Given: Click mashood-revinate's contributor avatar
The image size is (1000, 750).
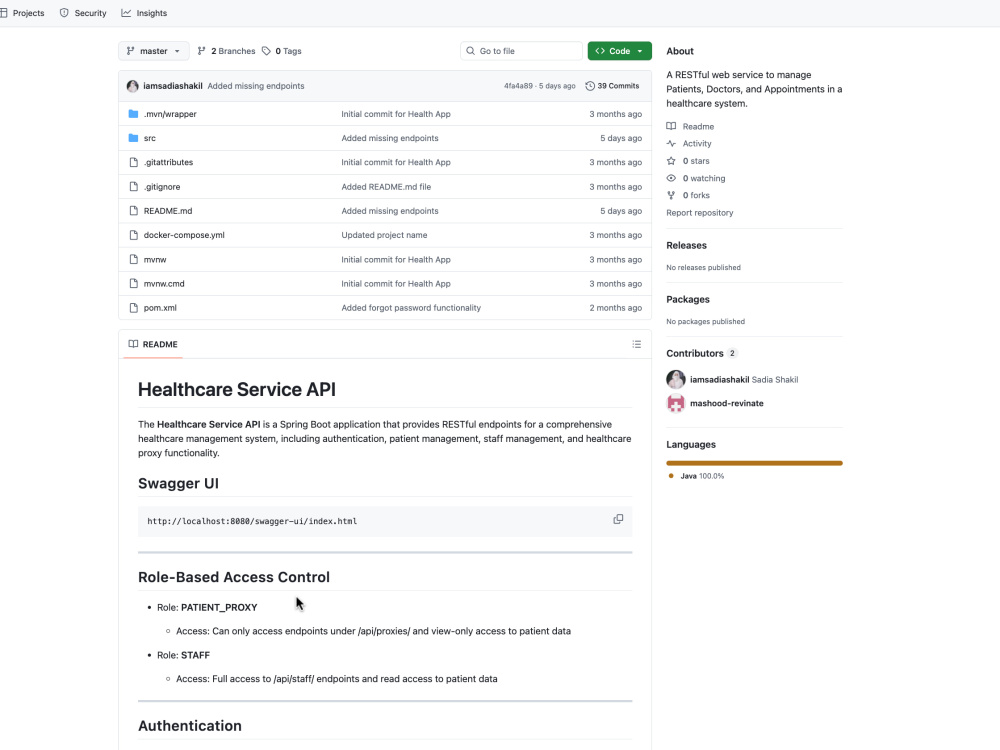Looking at the screenshot, I should (x=676, y=403).
